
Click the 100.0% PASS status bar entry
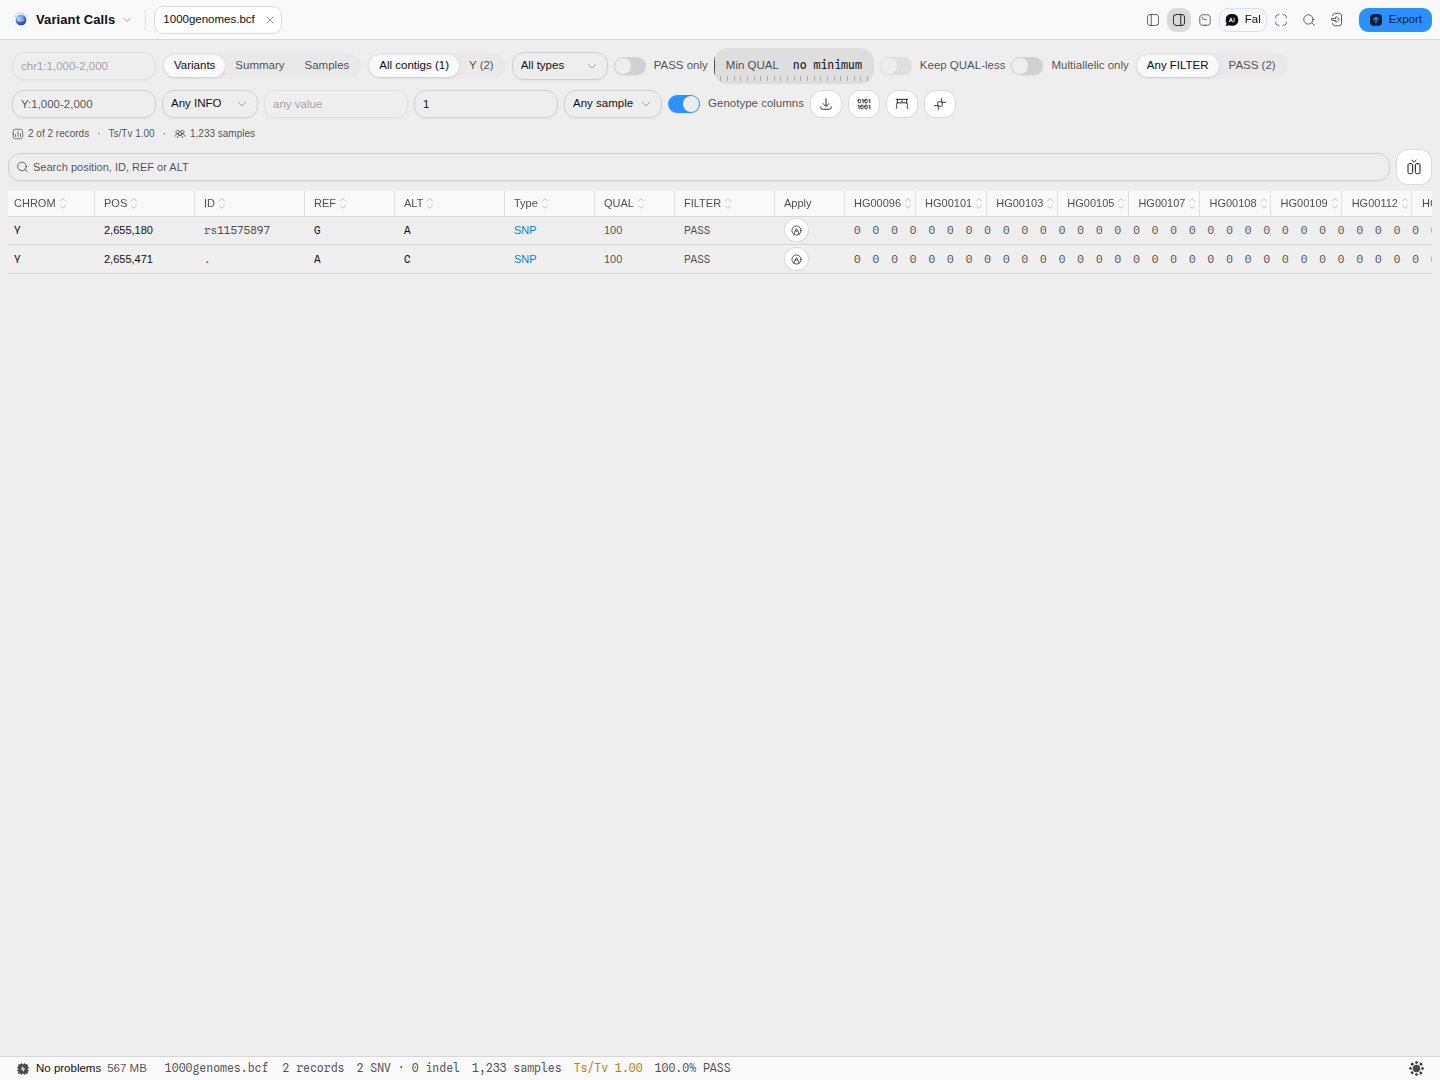click(692, 1069)
